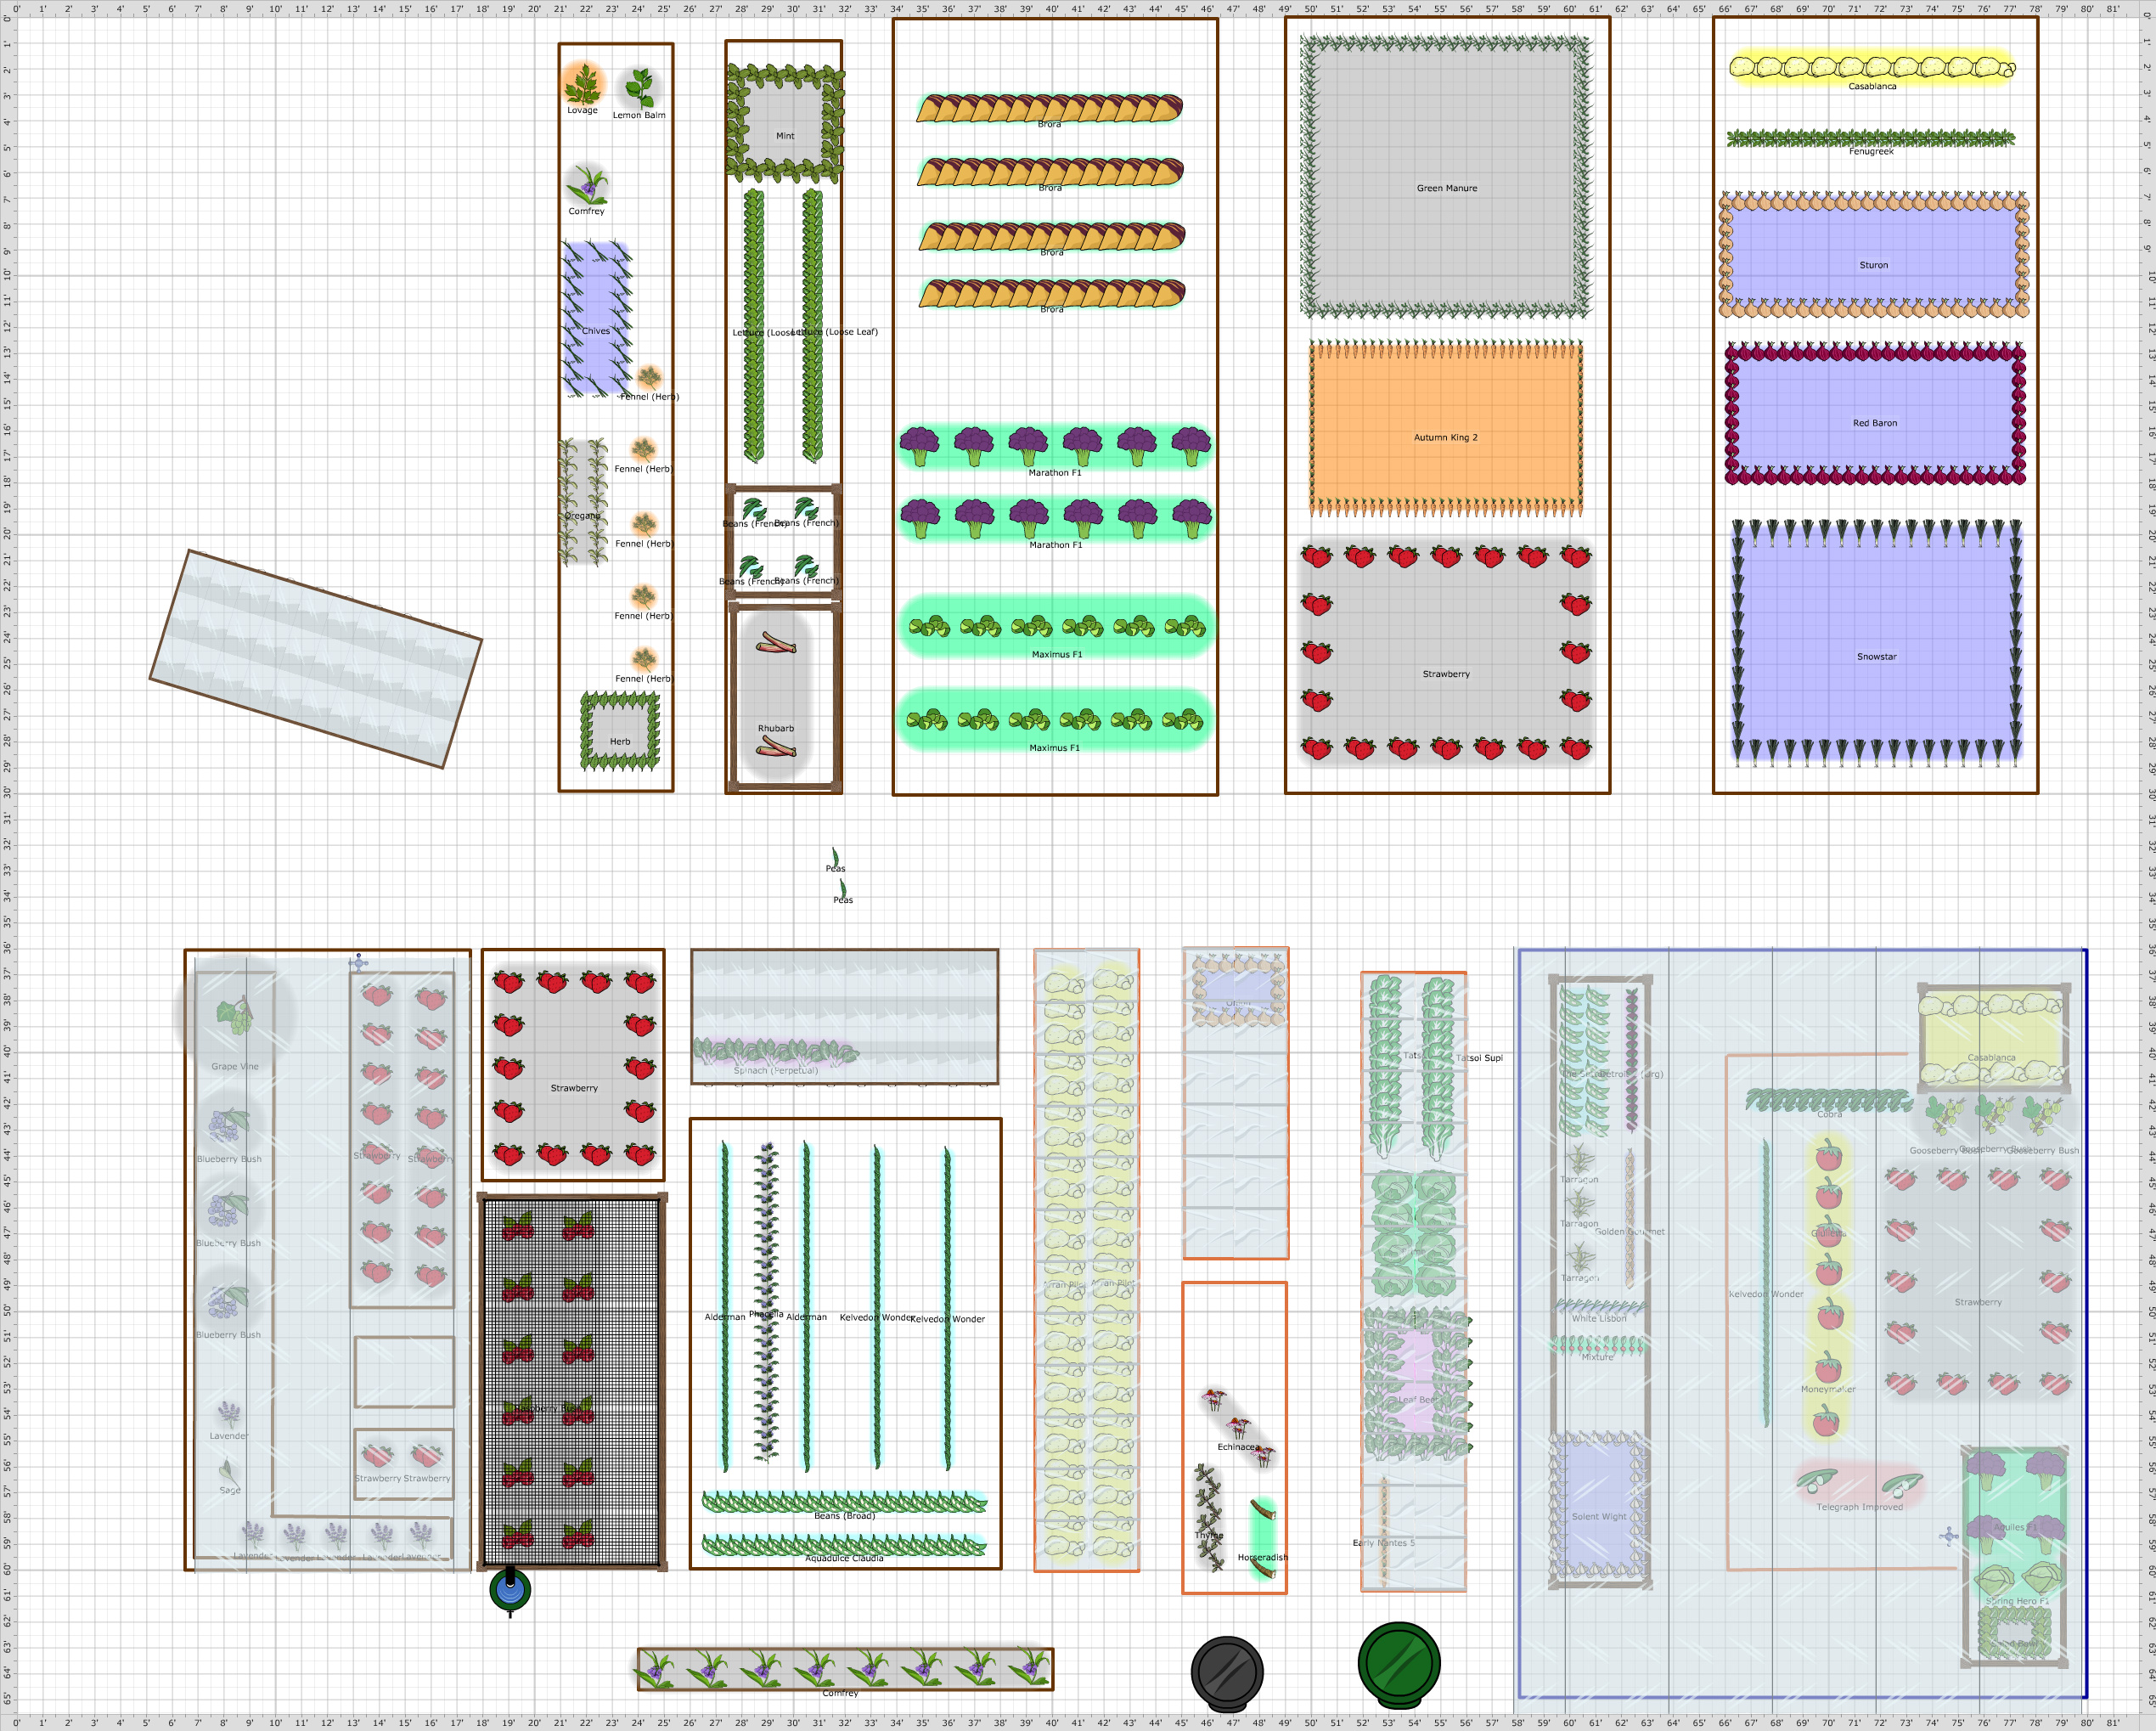Image resolution: width=2156 pixels, height=1731 pixels.
Task: Click the tilted cold frame structure
Action: coord(316,659)
